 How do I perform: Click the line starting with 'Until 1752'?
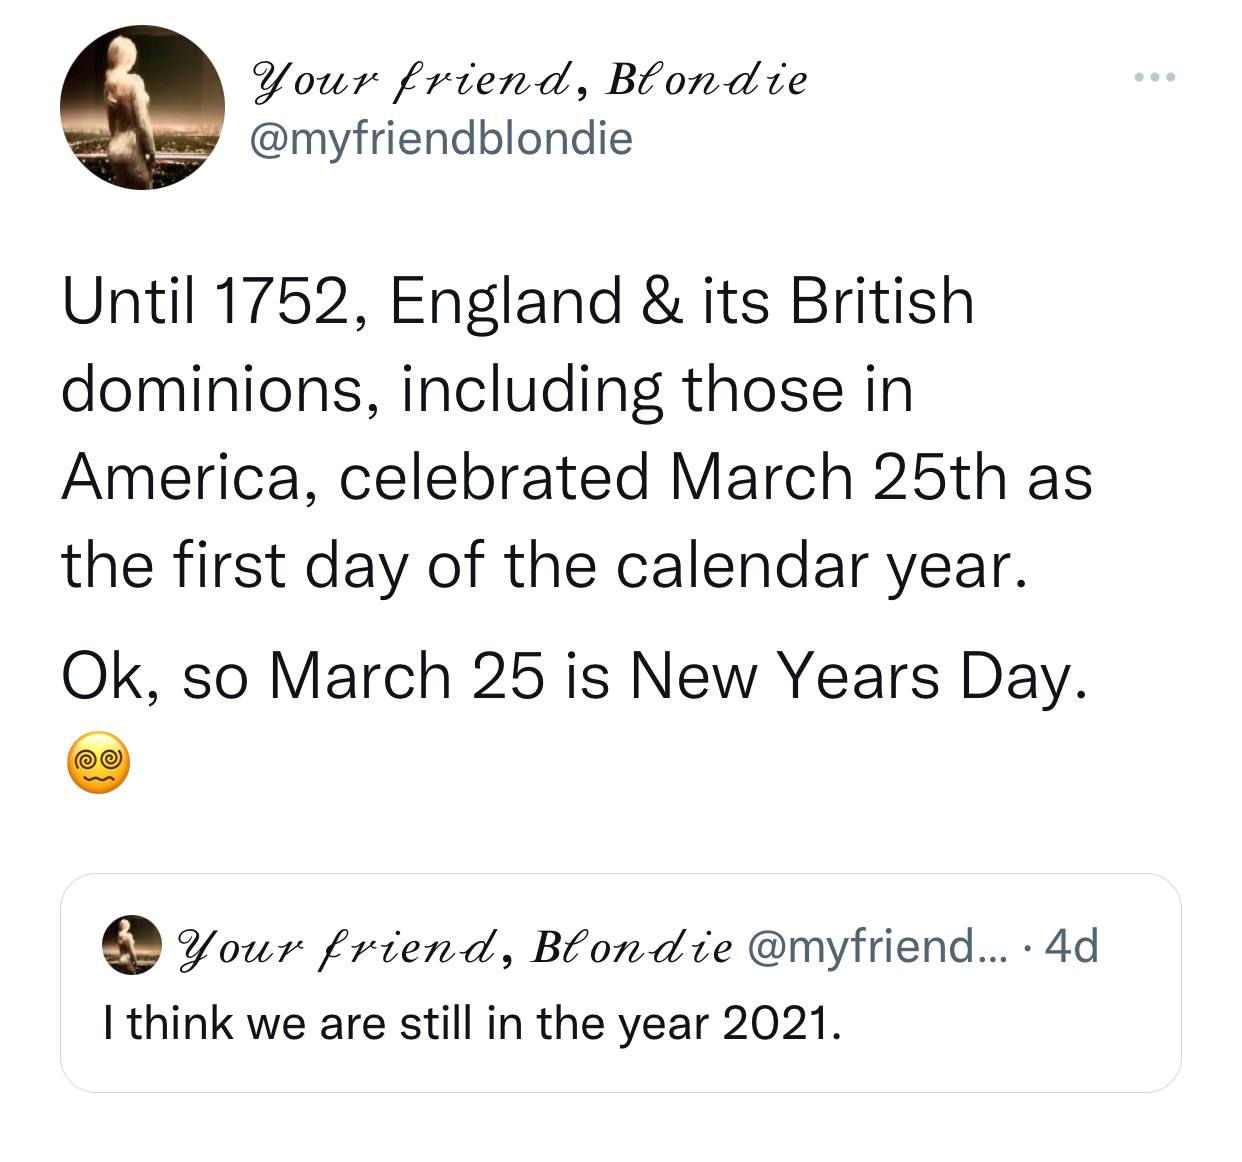pos(518,303)
